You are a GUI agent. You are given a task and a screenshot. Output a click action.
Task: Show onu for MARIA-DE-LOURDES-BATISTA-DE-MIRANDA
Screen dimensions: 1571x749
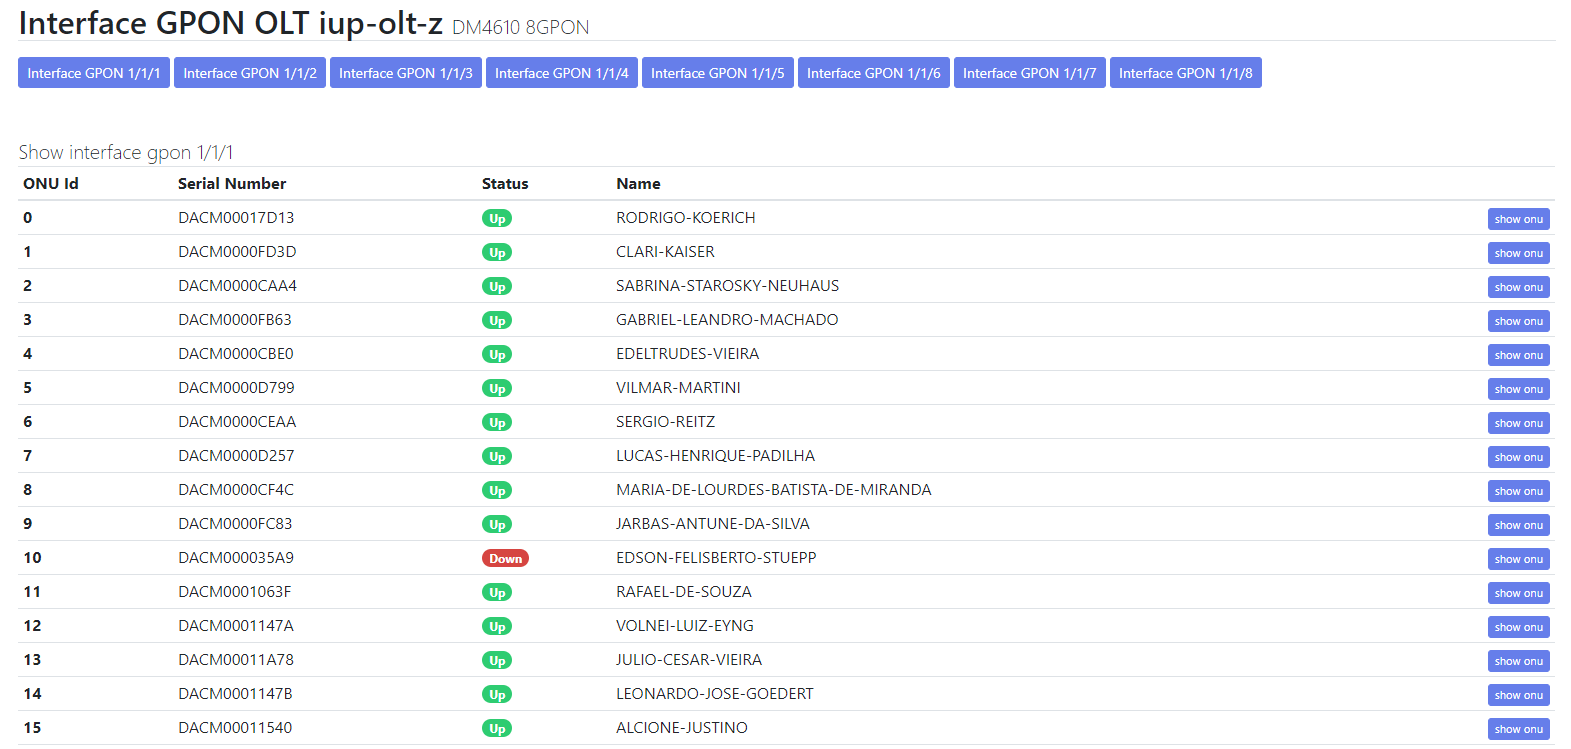[1519, 491]
